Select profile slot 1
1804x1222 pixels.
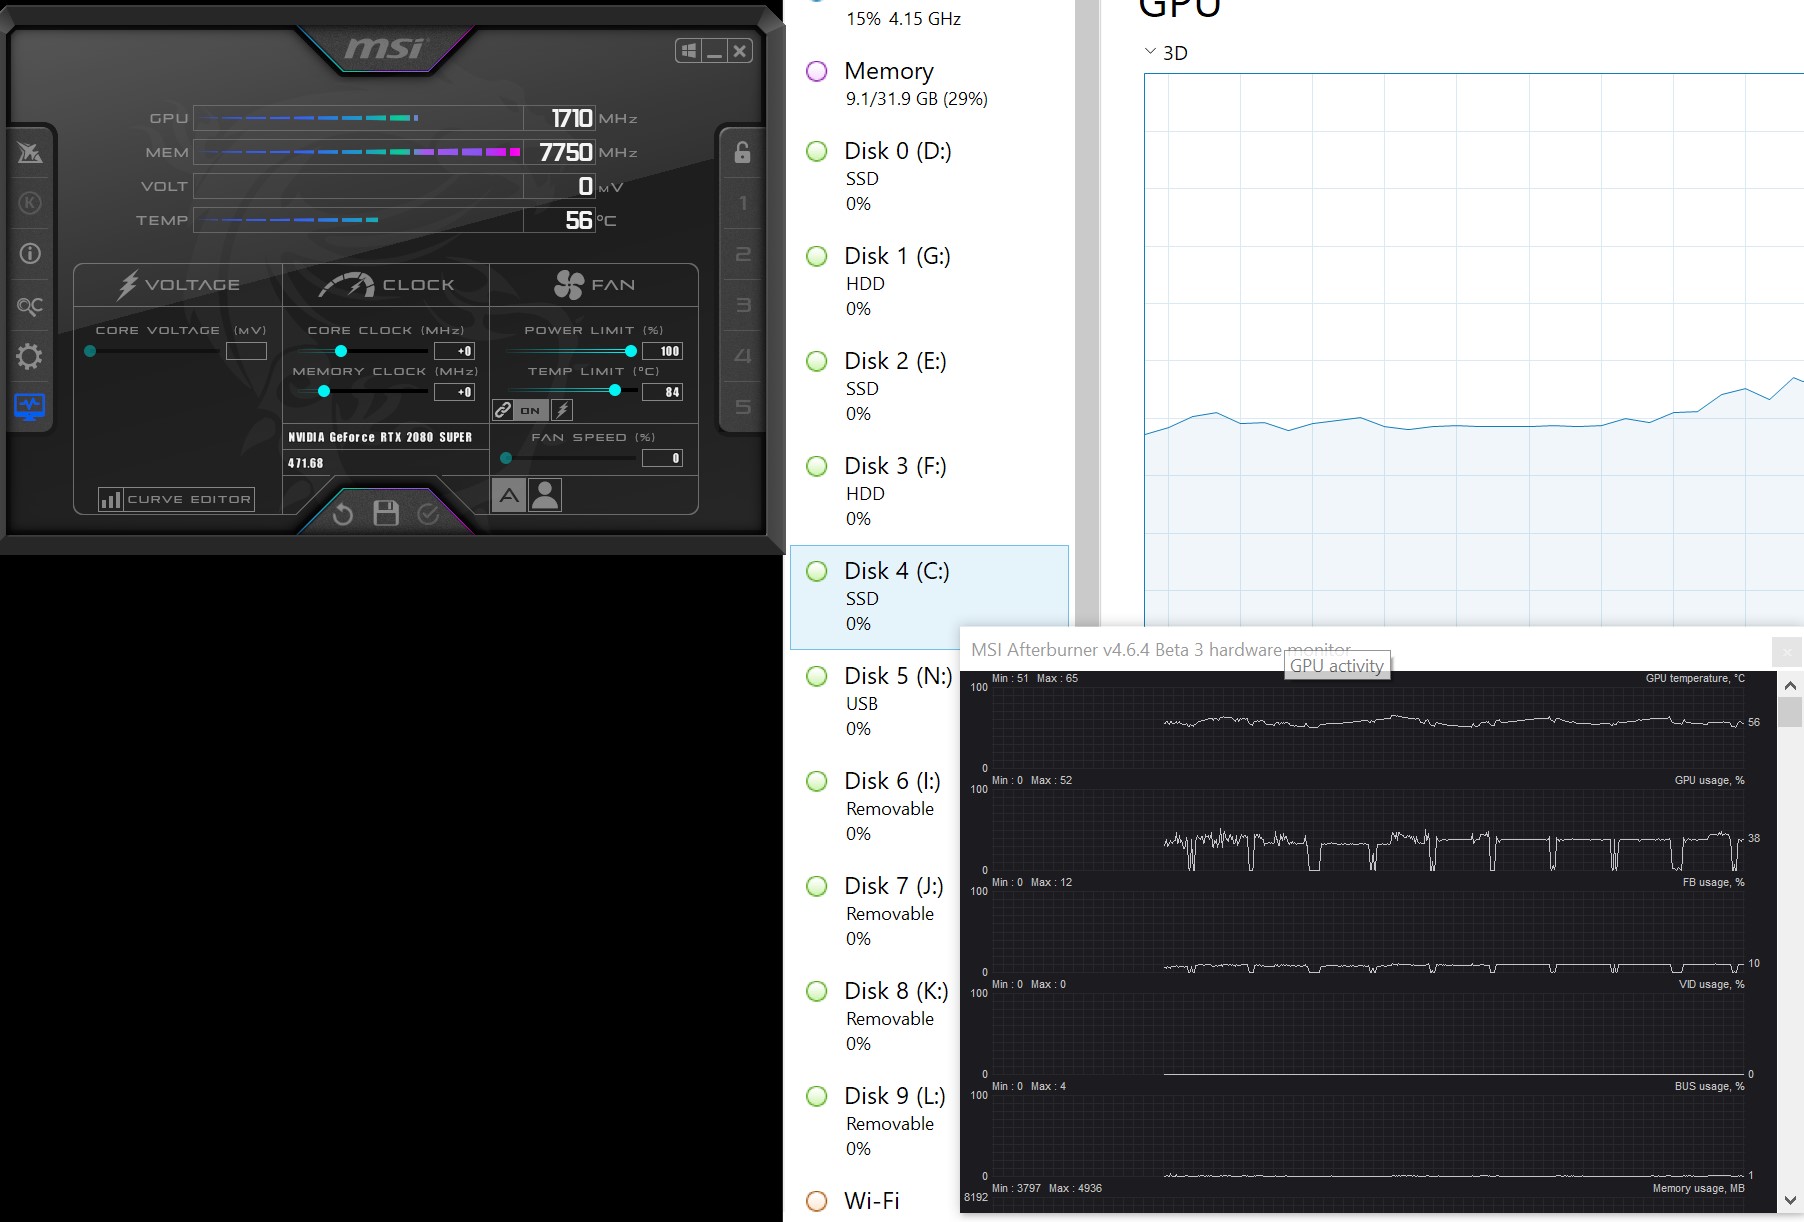click(742, 203)
